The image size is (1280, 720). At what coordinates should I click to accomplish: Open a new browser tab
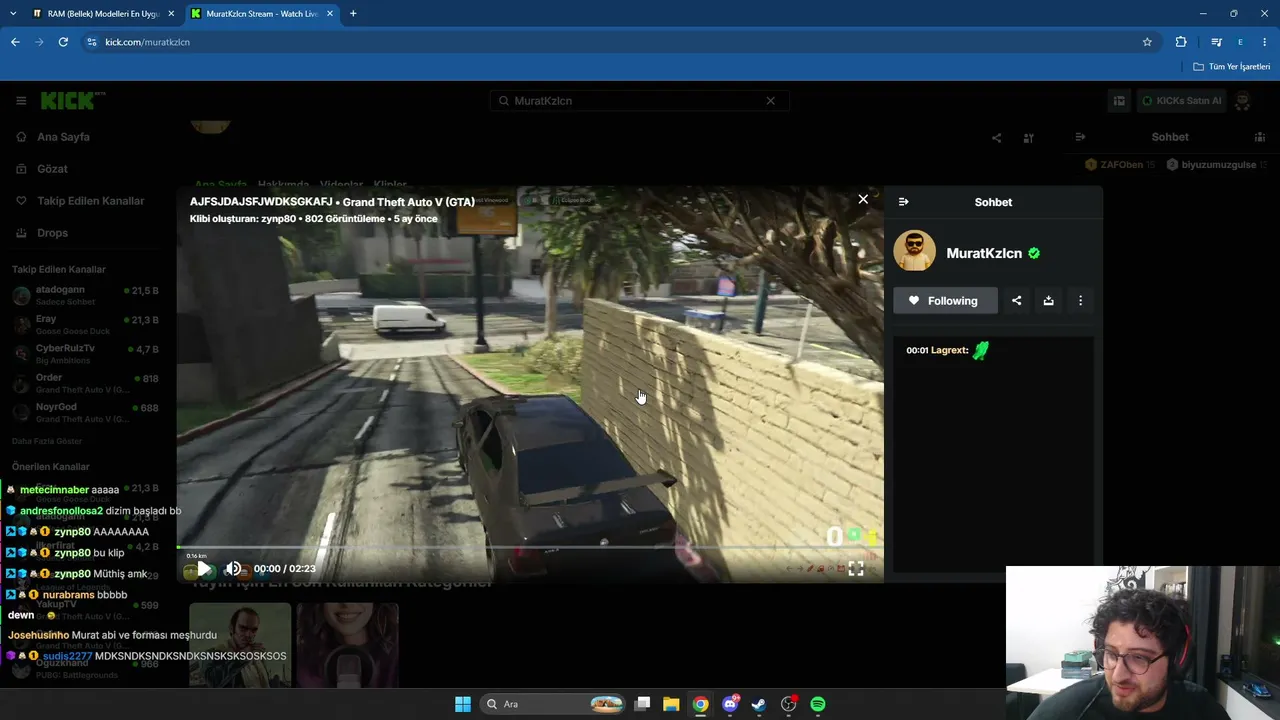point(353,14)
